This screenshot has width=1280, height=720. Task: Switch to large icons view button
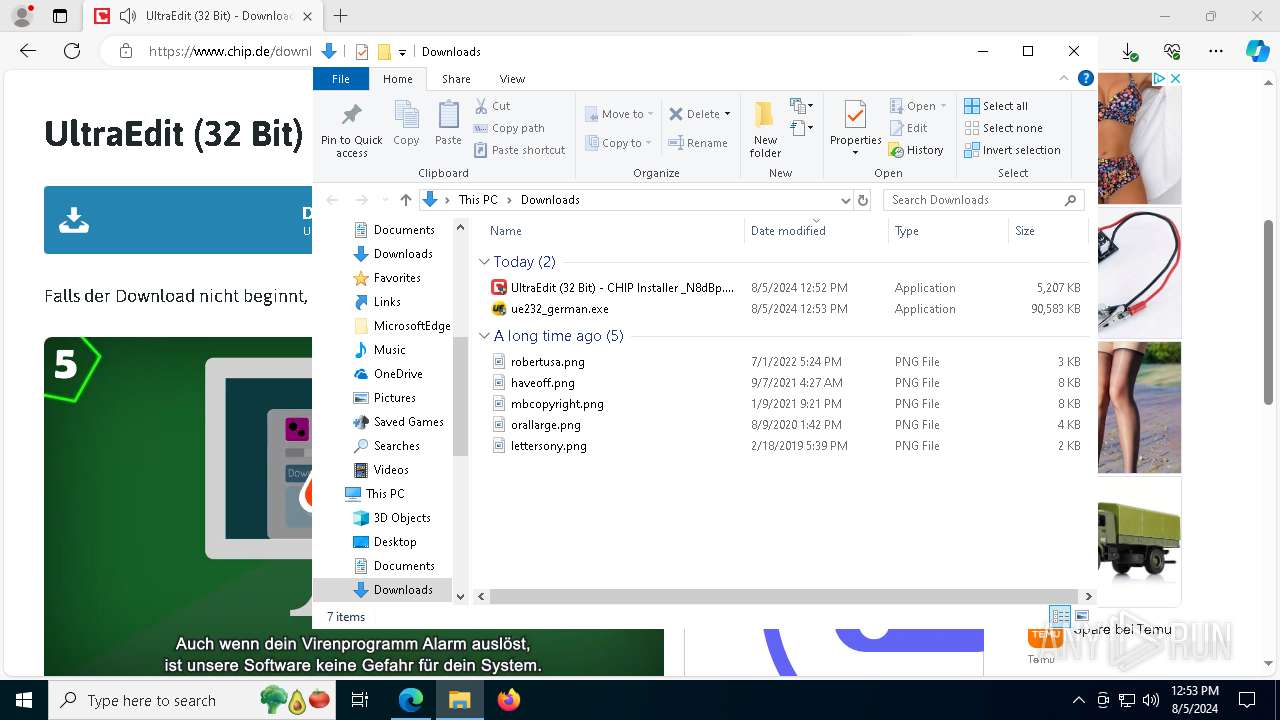point(1081,616)
